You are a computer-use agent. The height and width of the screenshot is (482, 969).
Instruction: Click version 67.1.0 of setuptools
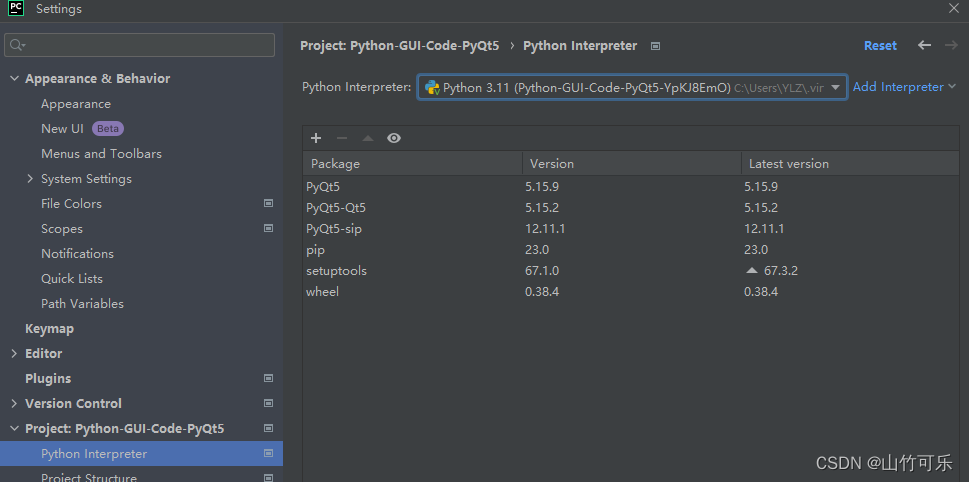[542, 271]
